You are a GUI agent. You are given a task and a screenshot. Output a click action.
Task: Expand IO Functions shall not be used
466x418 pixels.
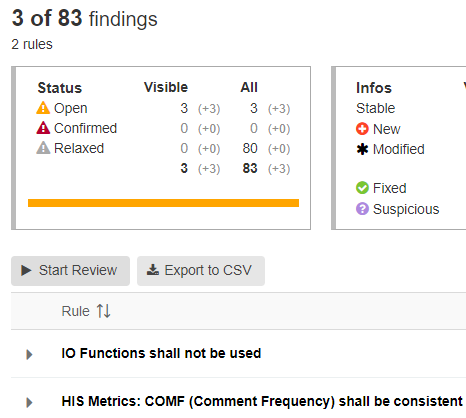(x=29, y=354)
